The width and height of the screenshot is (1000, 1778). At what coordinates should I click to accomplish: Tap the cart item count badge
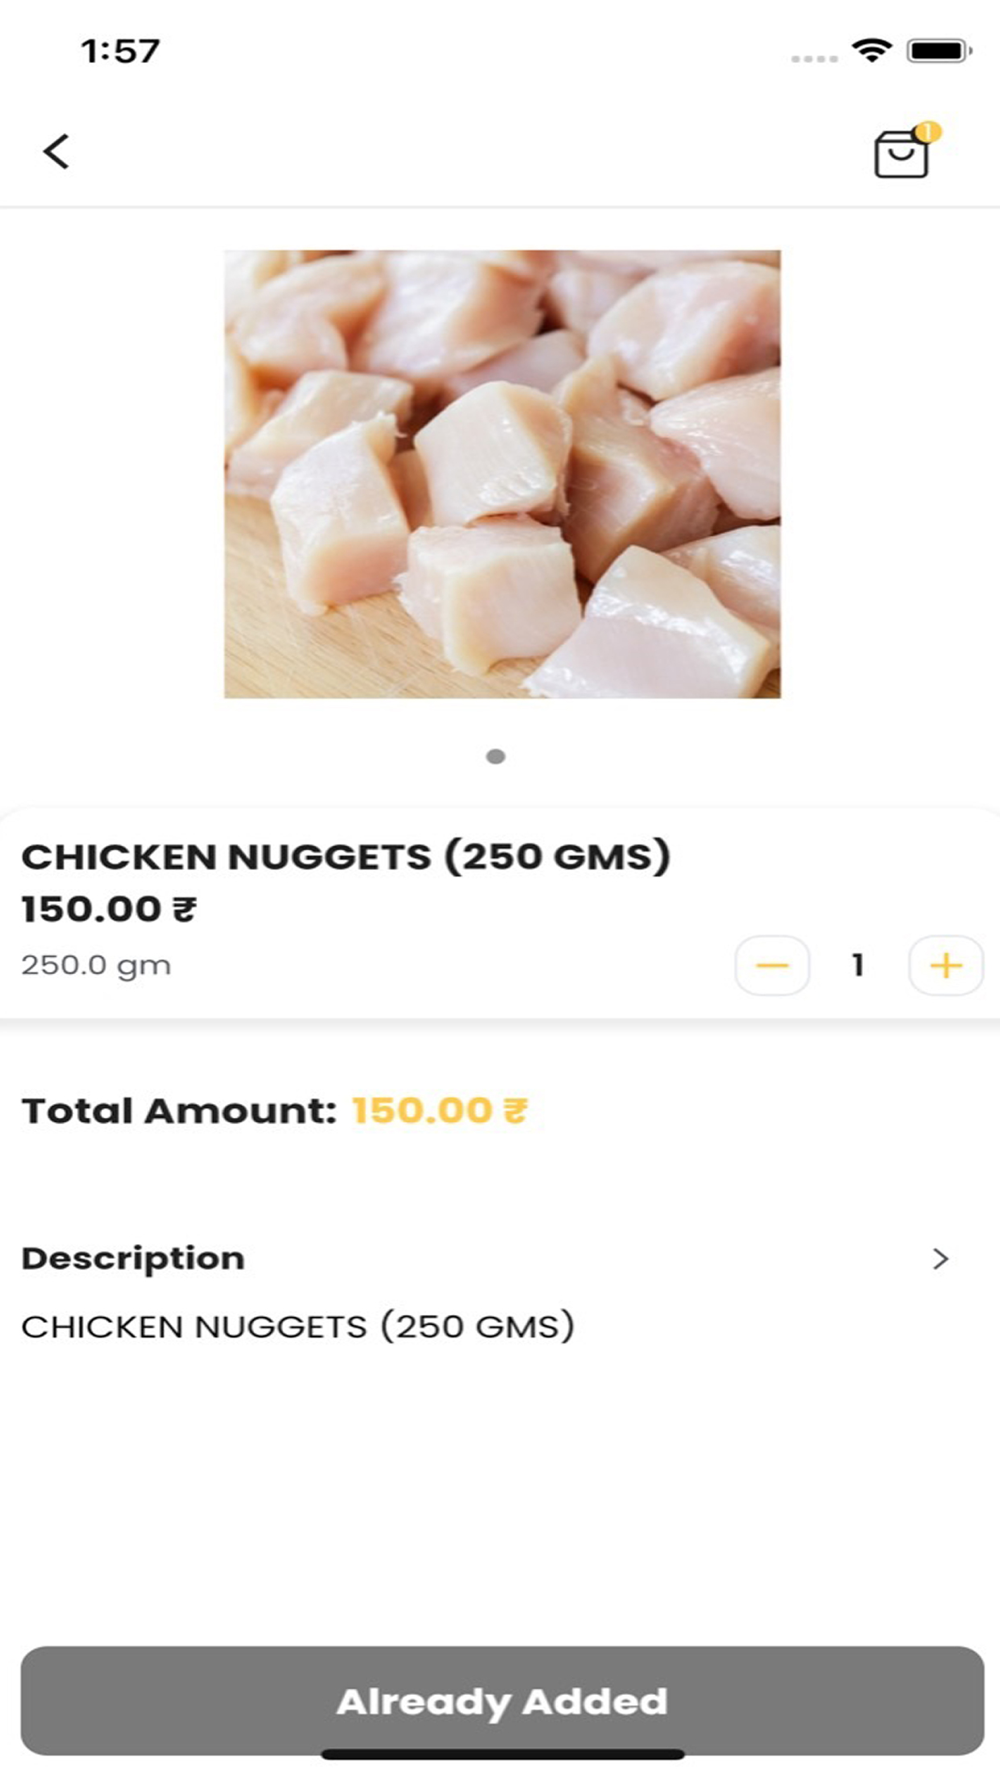click(x=929, y=131)
